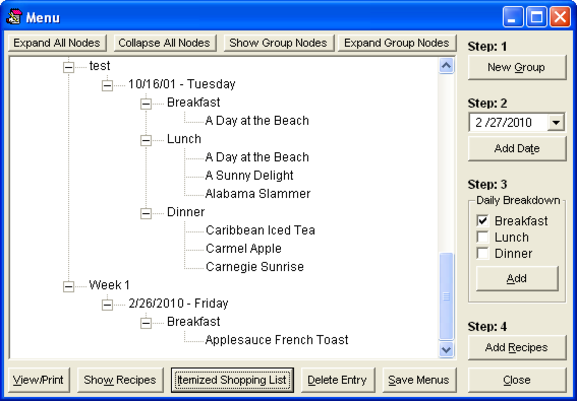Click the tree scrollbar thumb
Image resolution: width=577 pixels, height=401 pixels.
pyautogui.click(x=446, y=296)
